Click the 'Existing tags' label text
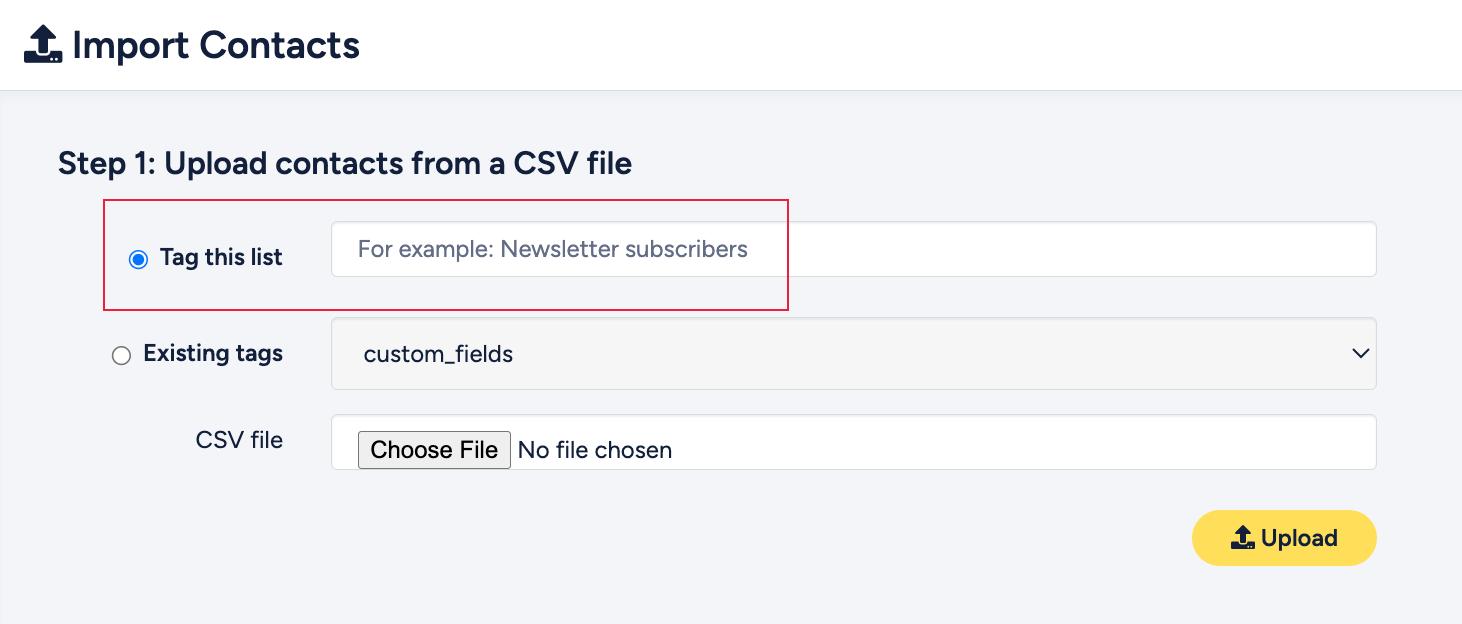This screenshot has width=1462, height=624. [213, 353]
